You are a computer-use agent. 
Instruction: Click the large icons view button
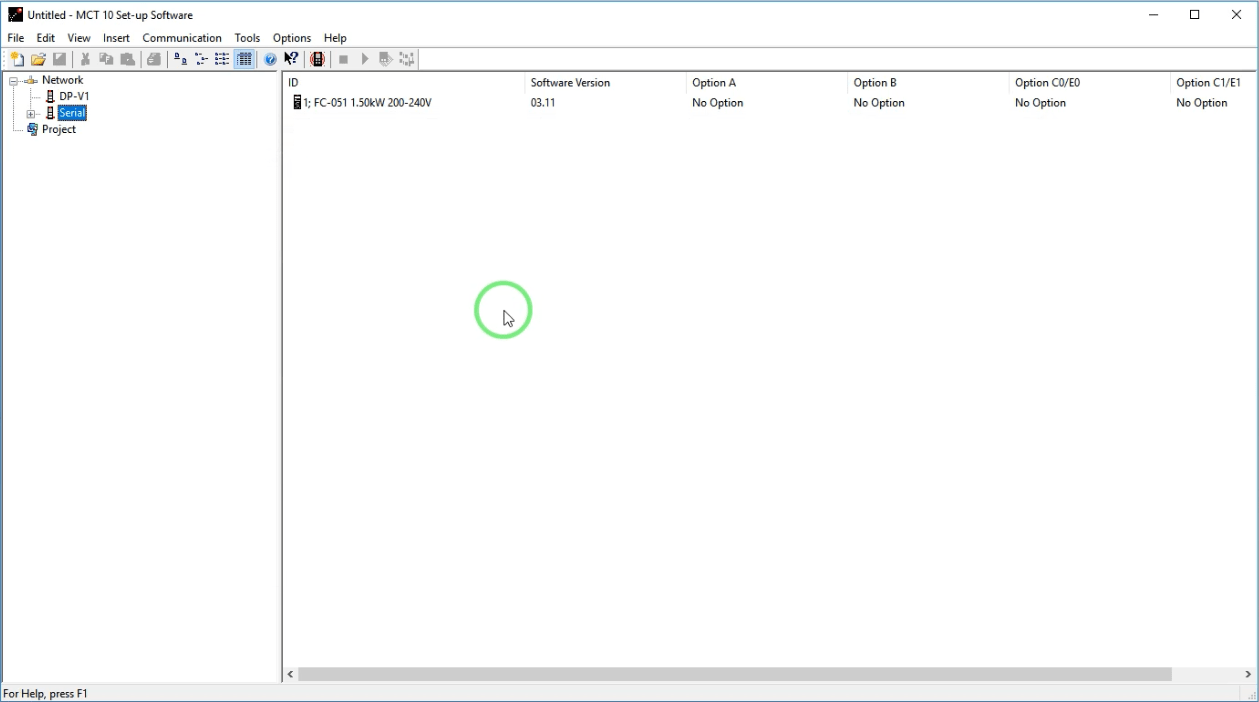180,59
